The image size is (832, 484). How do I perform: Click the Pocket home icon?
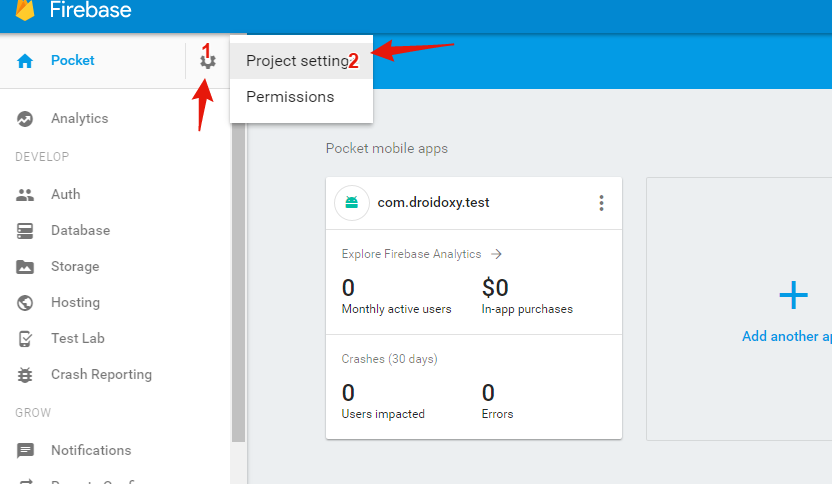(x=26, y=61)
